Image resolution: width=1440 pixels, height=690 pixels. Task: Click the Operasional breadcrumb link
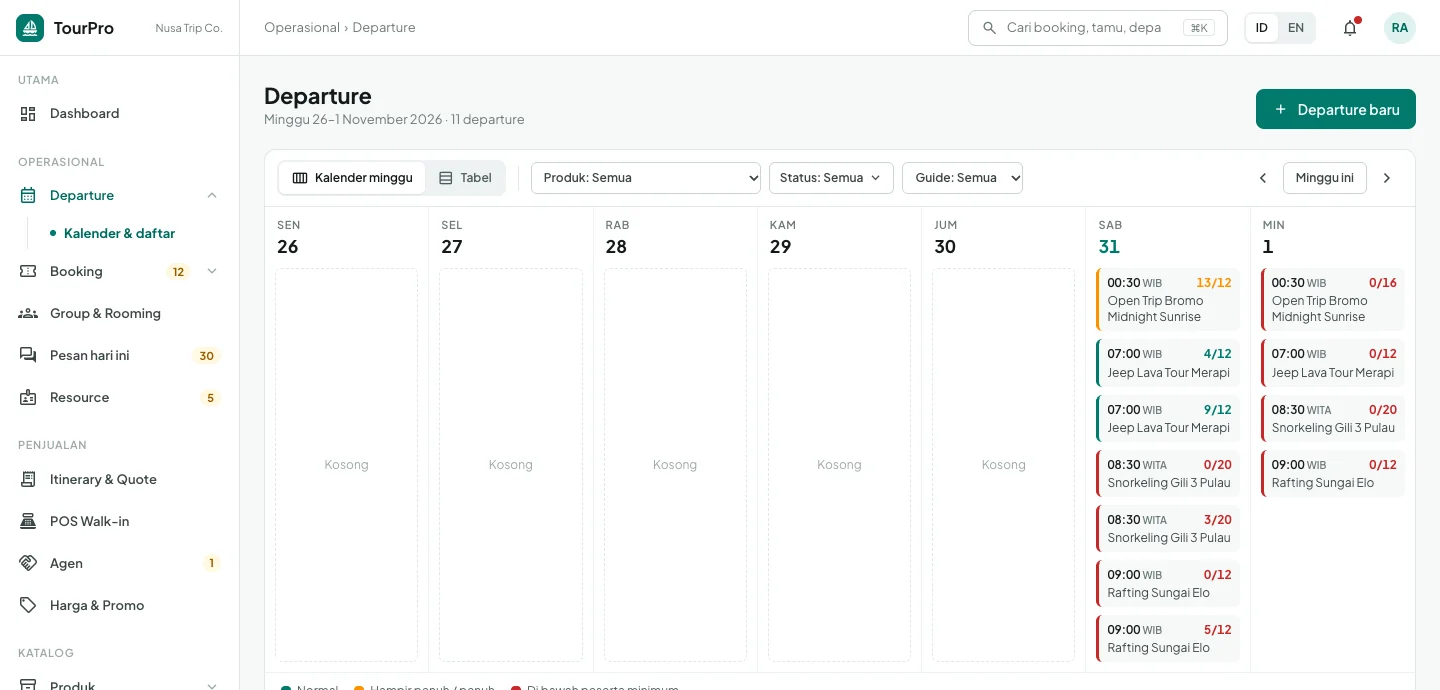[302, 28]
